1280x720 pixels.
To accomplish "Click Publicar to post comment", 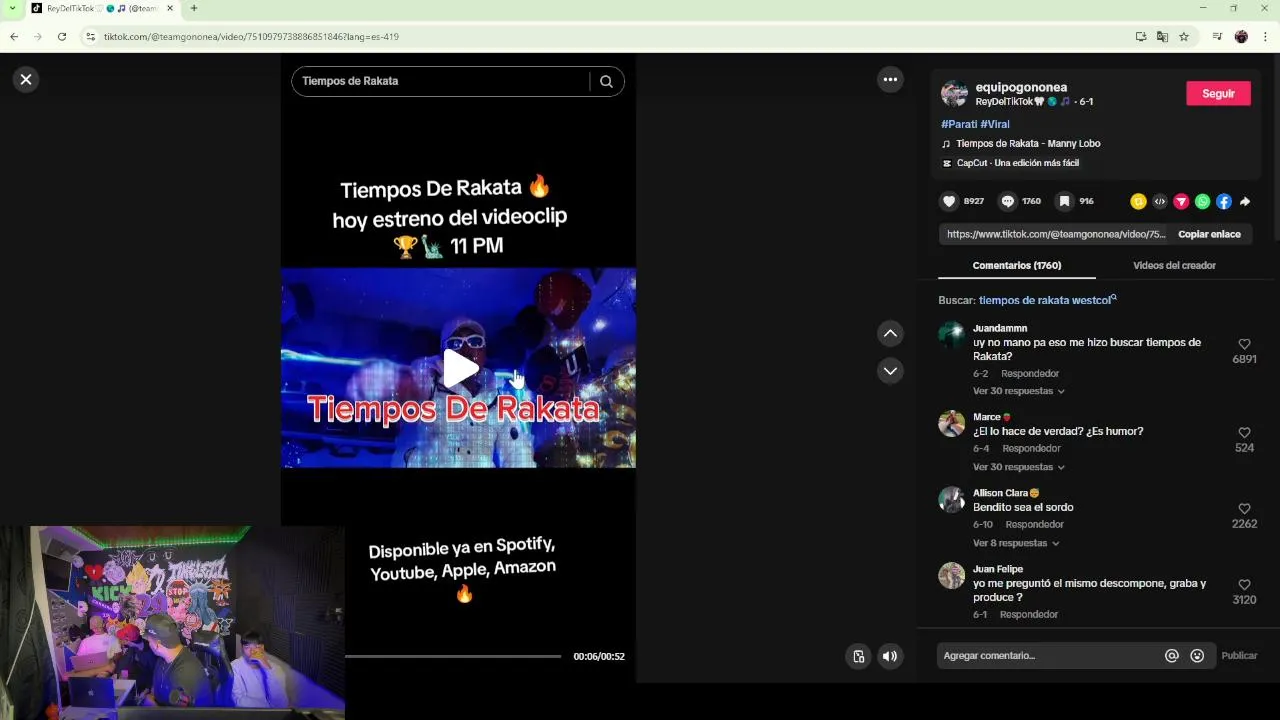I will (1239, 656).
